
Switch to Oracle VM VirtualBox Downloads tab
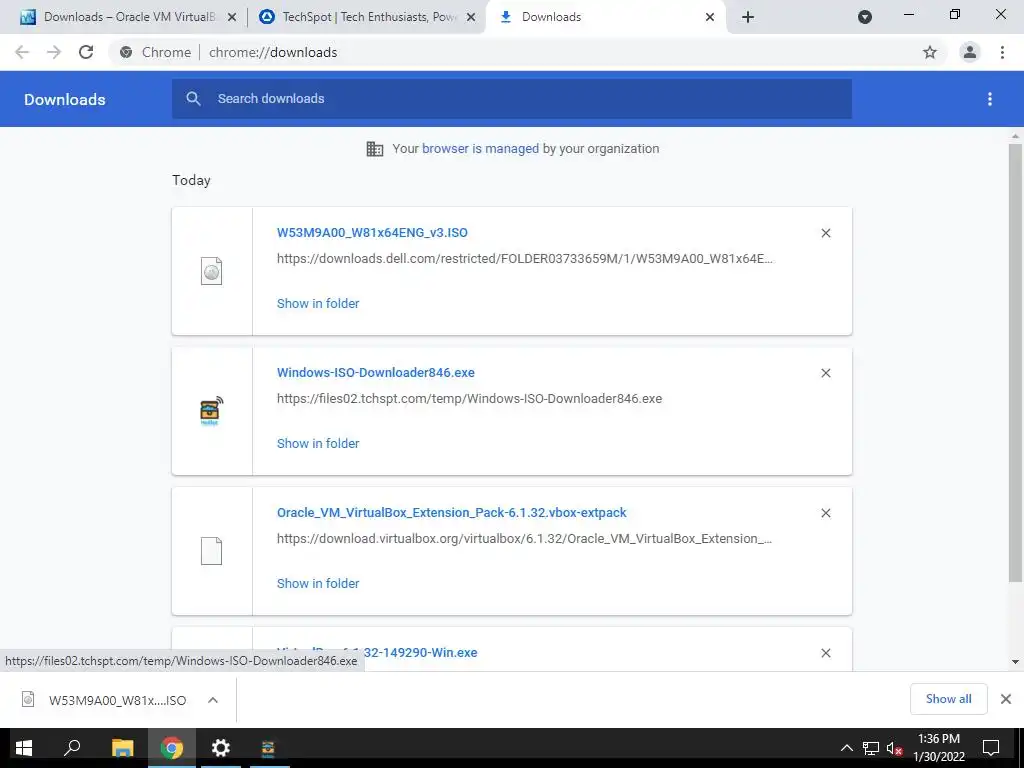coord(128,17)
